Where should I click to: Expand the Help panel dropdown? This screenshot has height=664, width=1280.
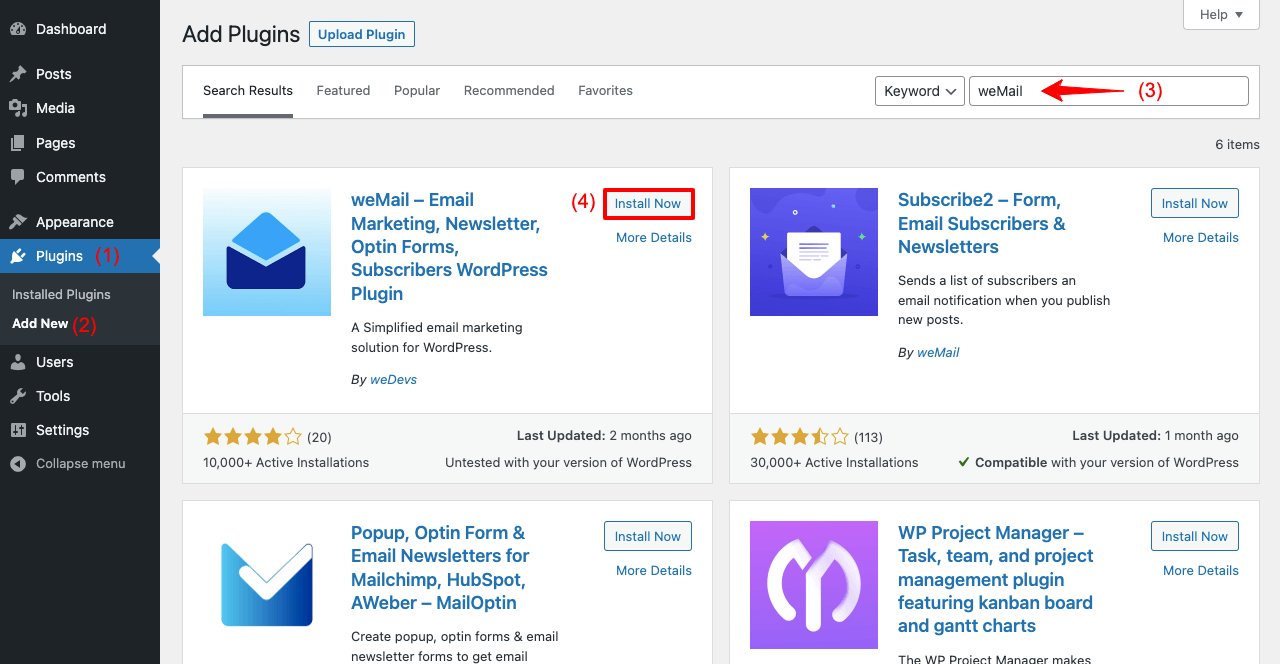(1221, 14)
